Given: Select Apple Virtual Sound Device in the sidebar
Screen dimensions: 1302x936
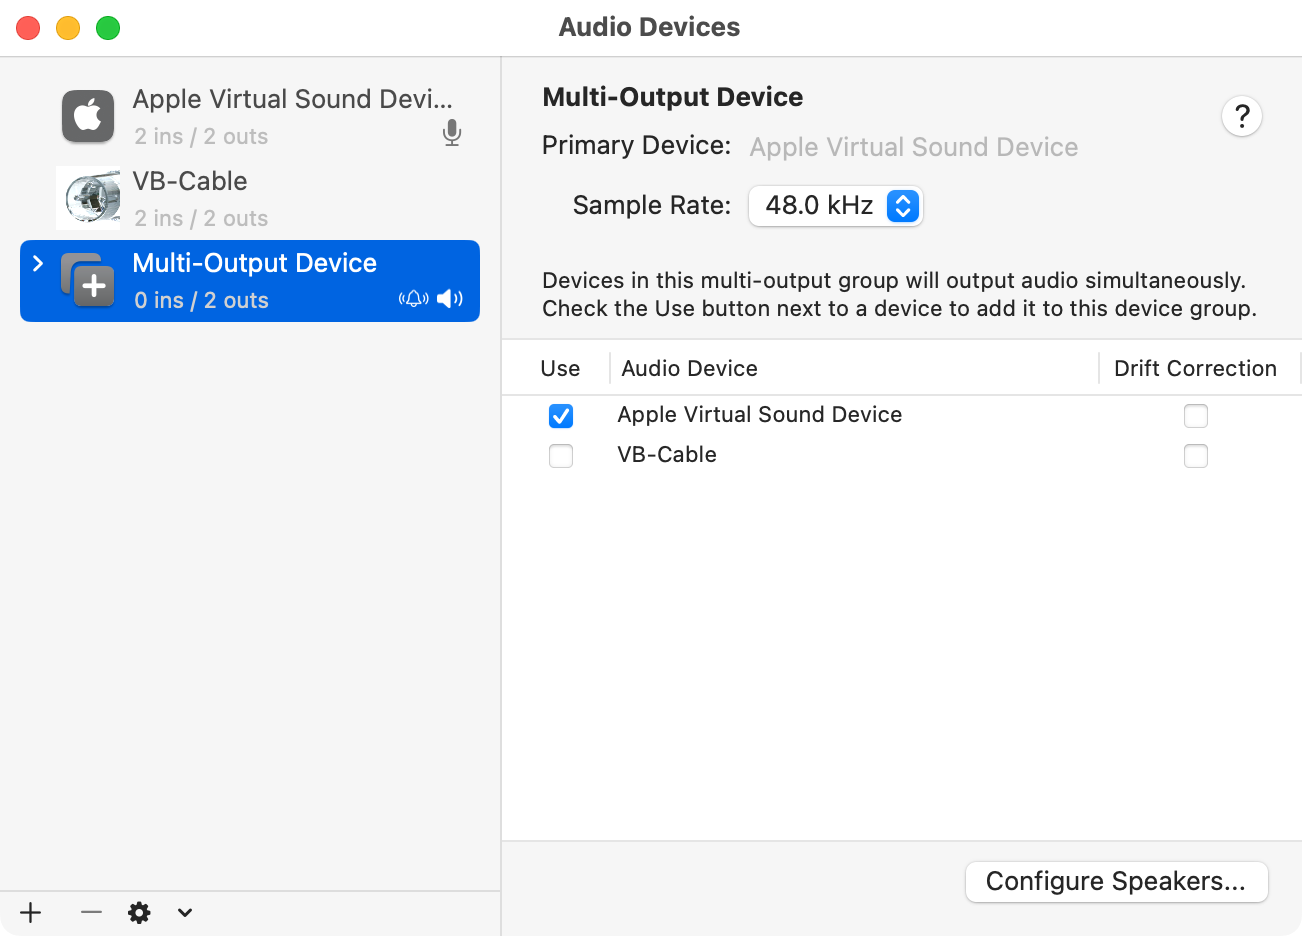Looking at the screenshot, I should 250,117.
